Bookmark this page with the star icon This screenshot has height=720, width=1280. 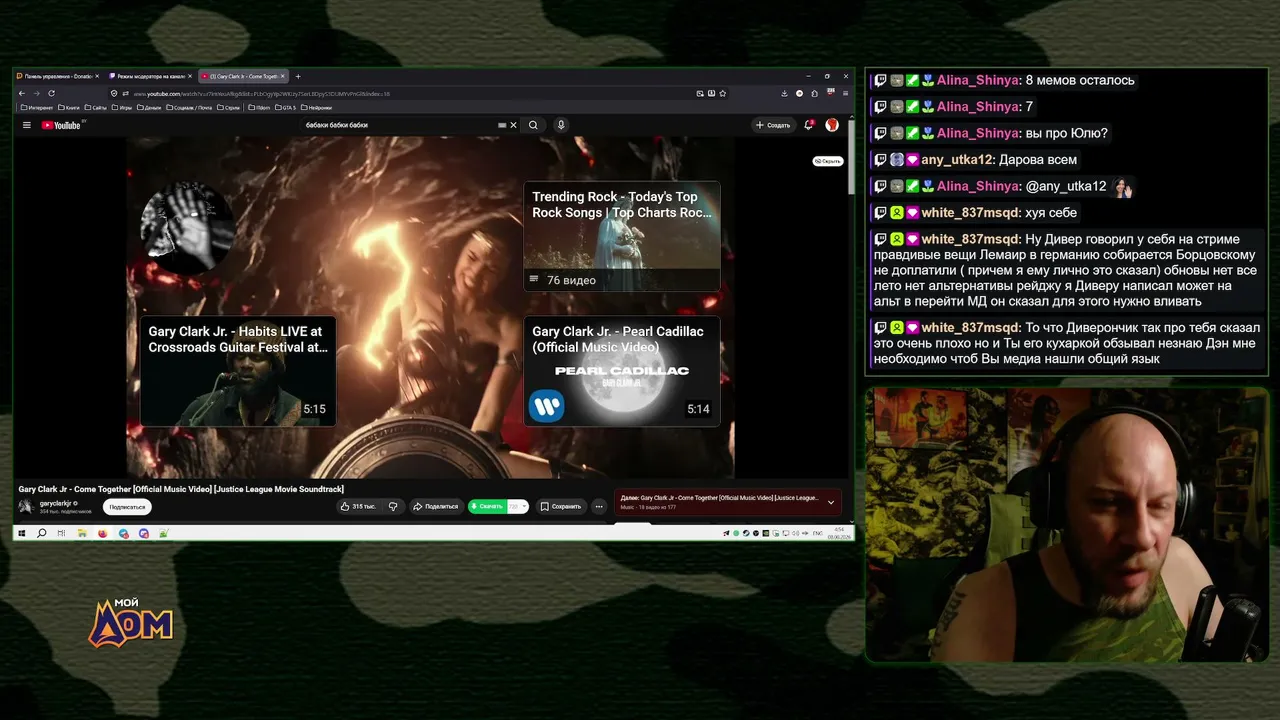click(722, 93)
